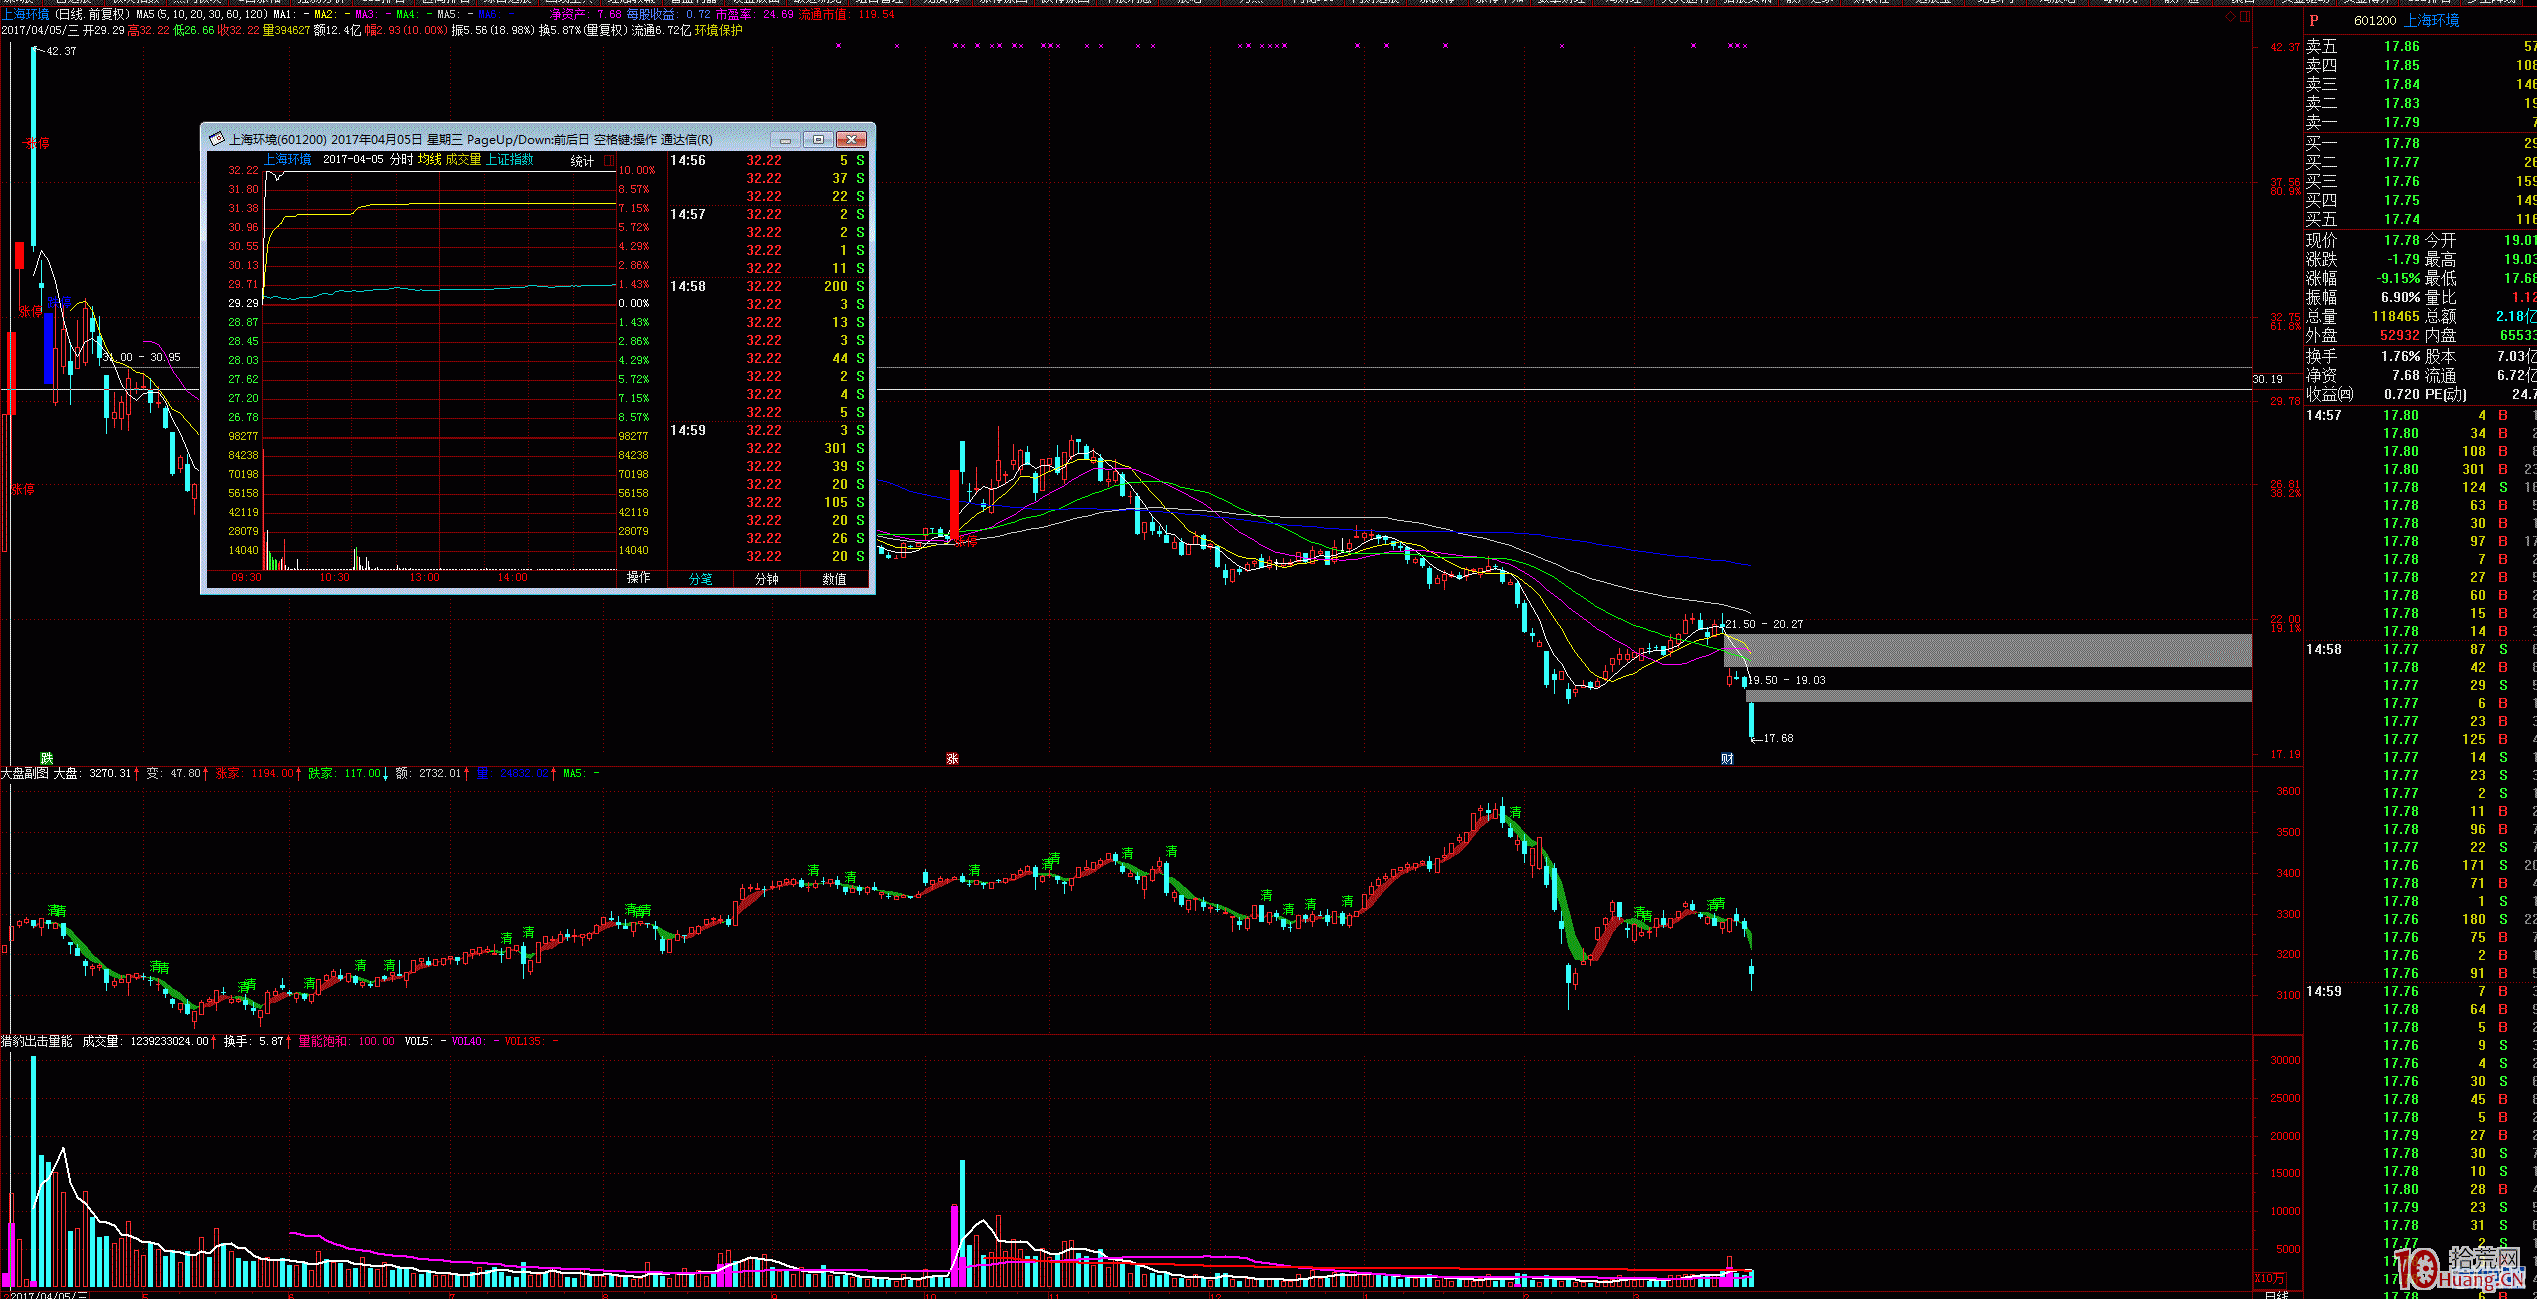Select the 买一 17.78 order row
The width and height of the screenshot is (2537, 1299).
(2420, 143)
